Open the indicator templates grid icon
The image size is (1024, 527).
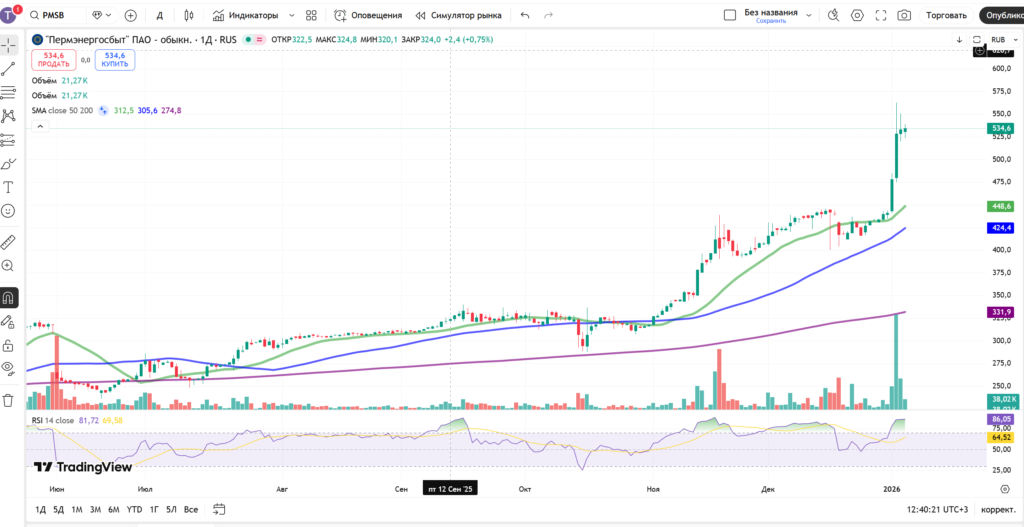tap(312, 15)
